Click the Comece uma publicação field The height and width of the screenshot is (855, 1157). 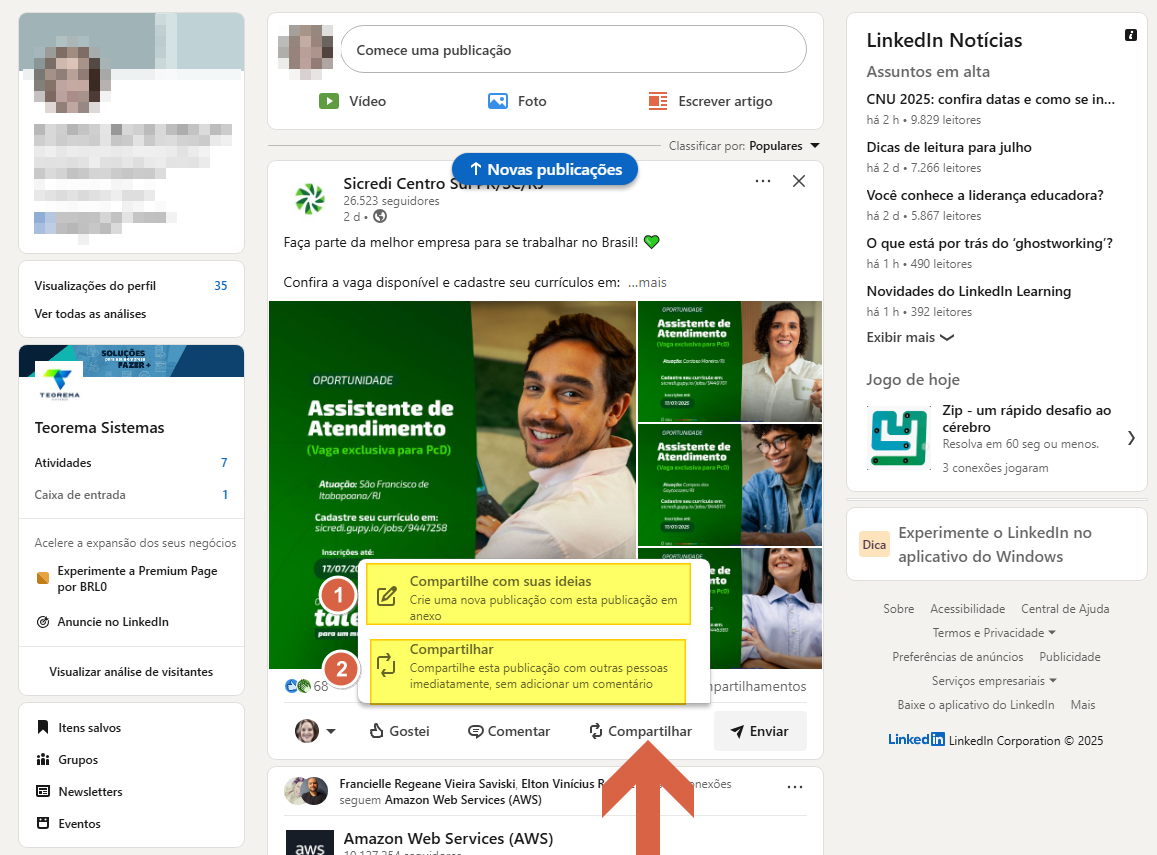point(573,49)
